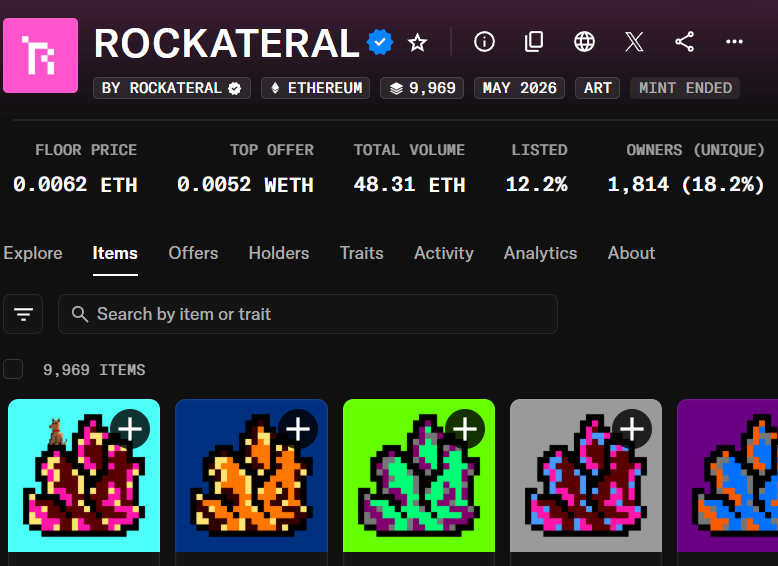The width and height of the screenshot is (778, 566).
Task: Click the top offer value 0.0052 WETH
Action: [x=245, y=185]
